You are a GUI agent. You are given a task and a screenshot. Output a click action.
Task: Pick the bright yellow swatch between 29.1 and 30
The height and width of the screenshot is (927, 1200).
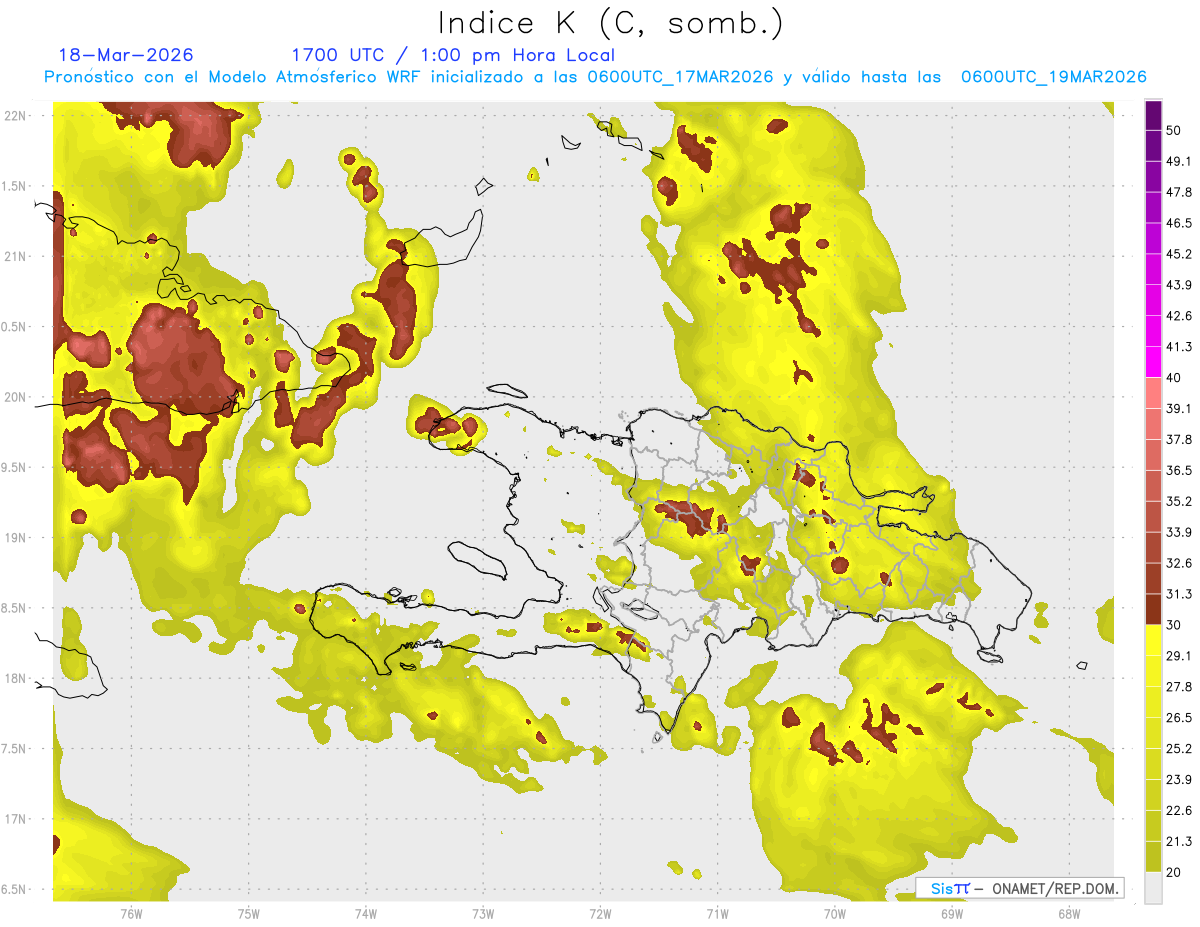[x=1153, y=640]
